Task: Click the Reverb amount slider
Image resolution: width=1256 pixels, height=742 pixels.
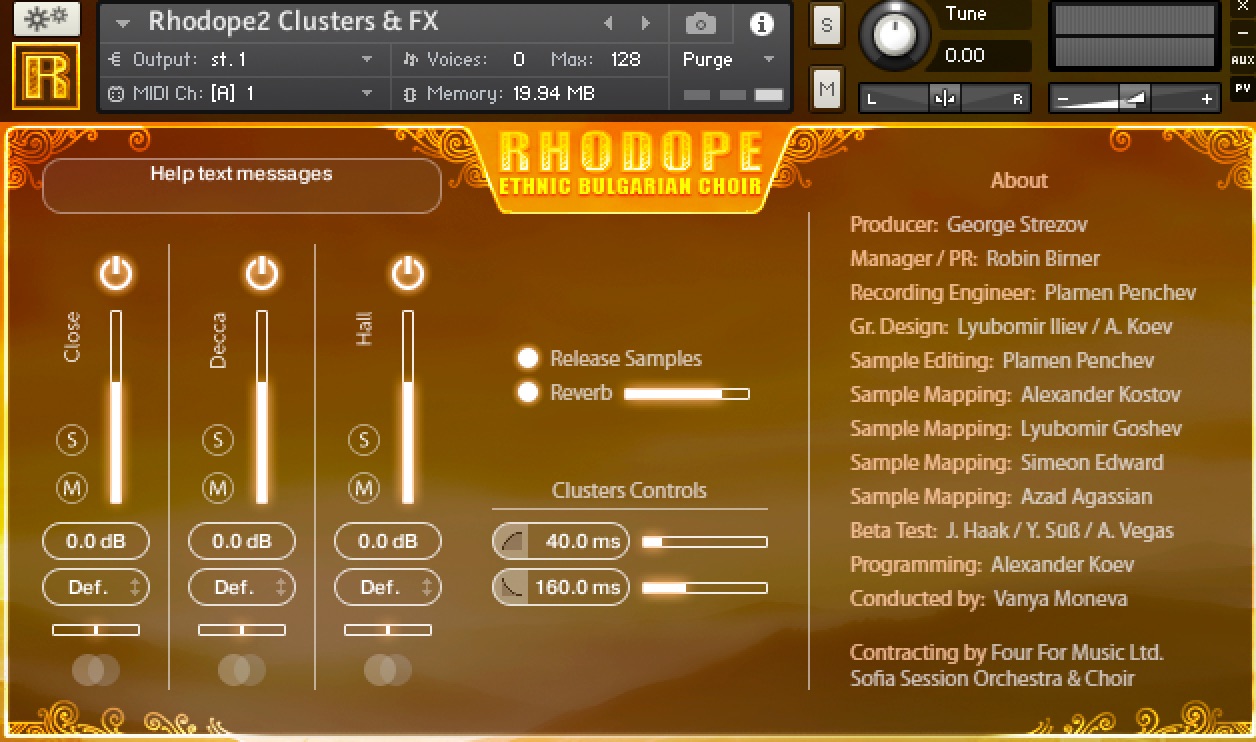Action: (x=686, y=394)
